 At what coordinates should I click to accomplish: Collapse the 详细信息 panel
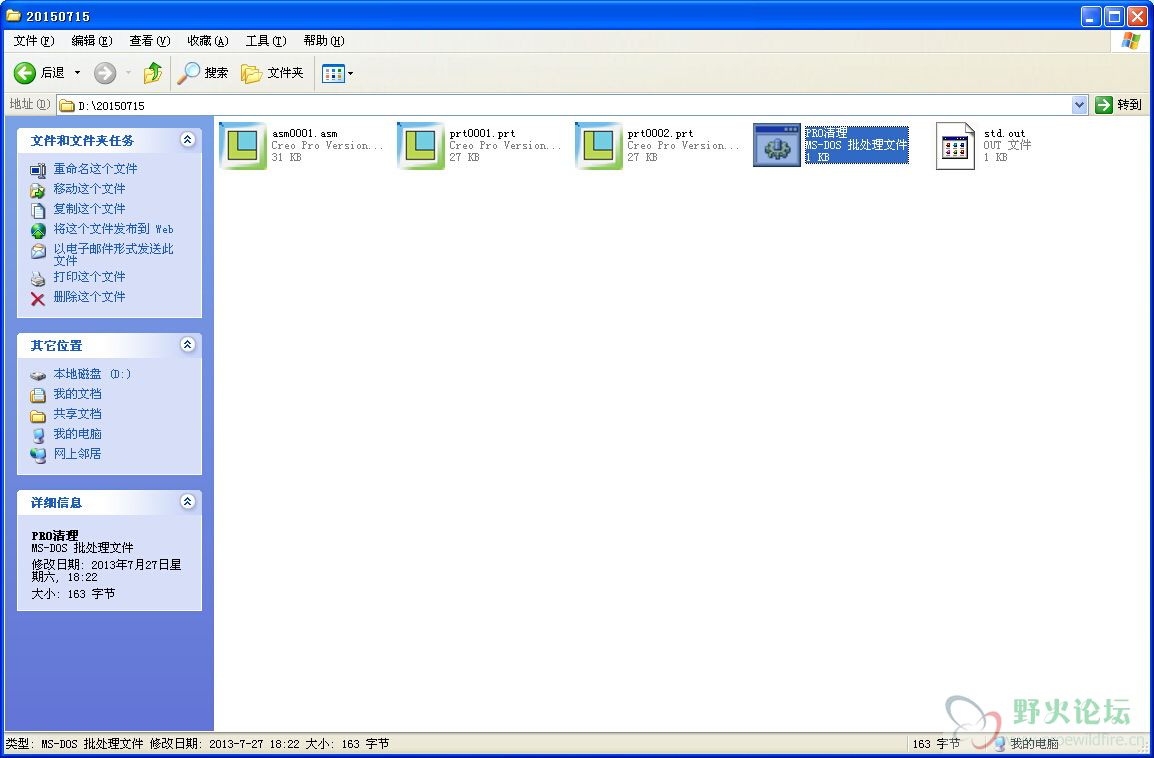188,501
